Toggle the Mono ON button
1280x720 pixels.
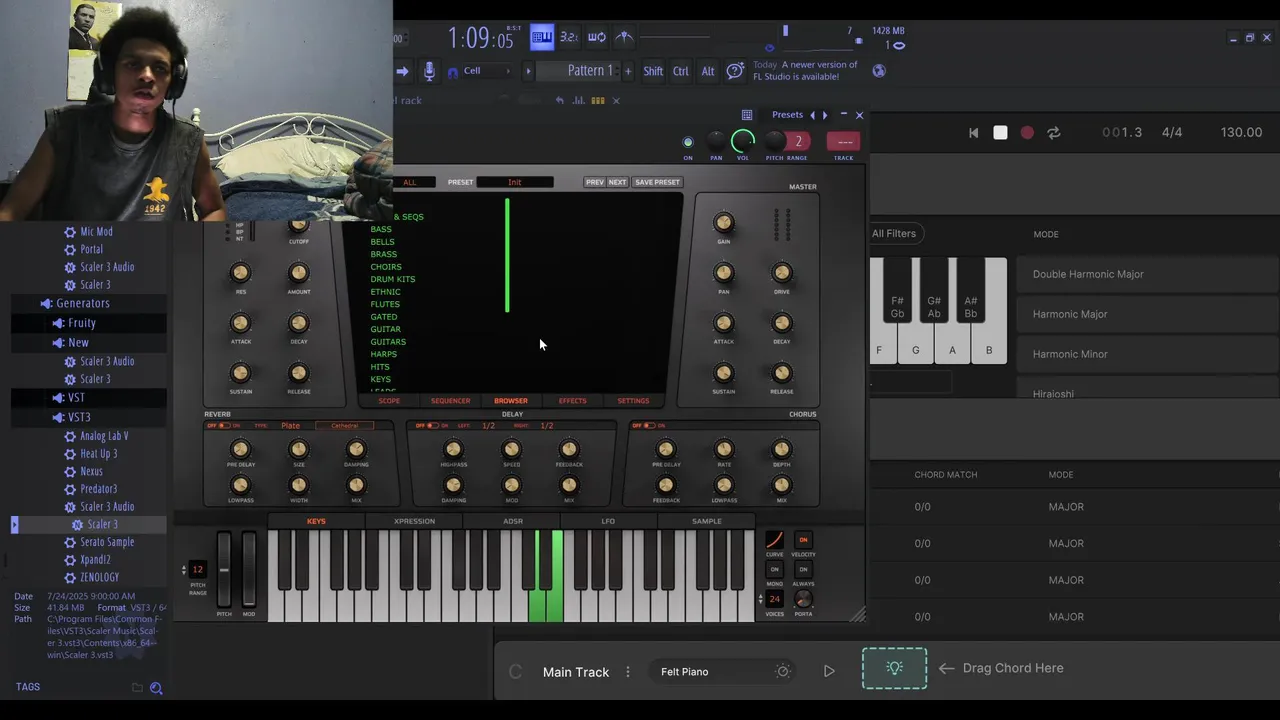coord(774,570)
